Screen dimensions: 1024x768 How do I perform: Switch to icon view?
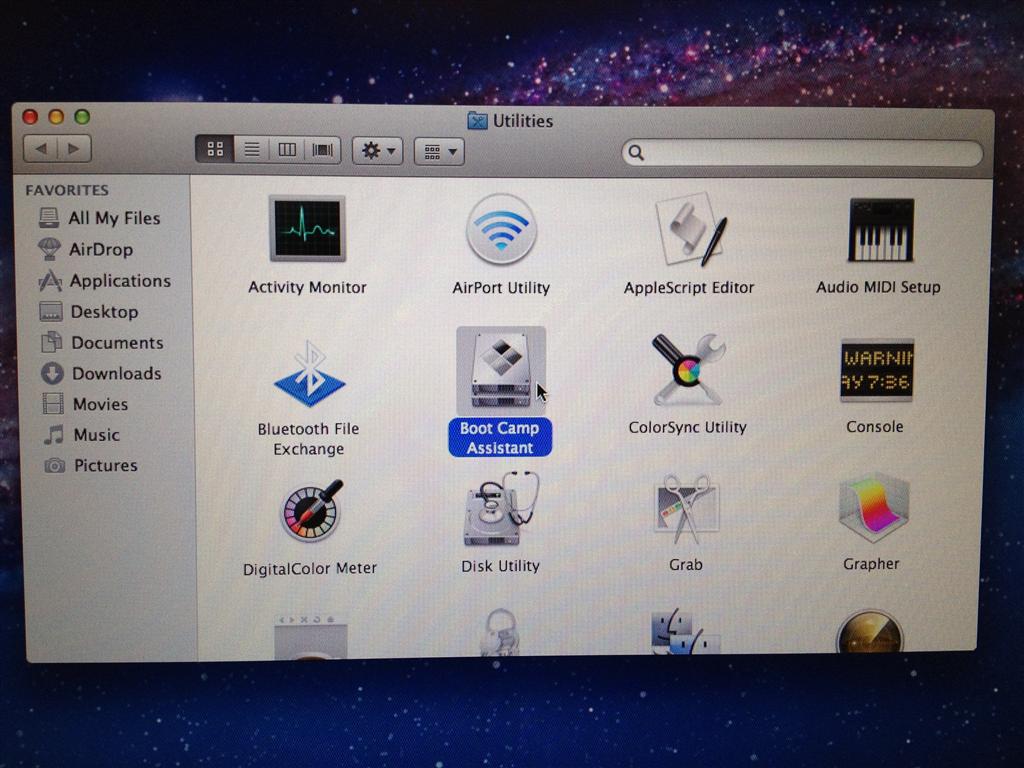215,150
